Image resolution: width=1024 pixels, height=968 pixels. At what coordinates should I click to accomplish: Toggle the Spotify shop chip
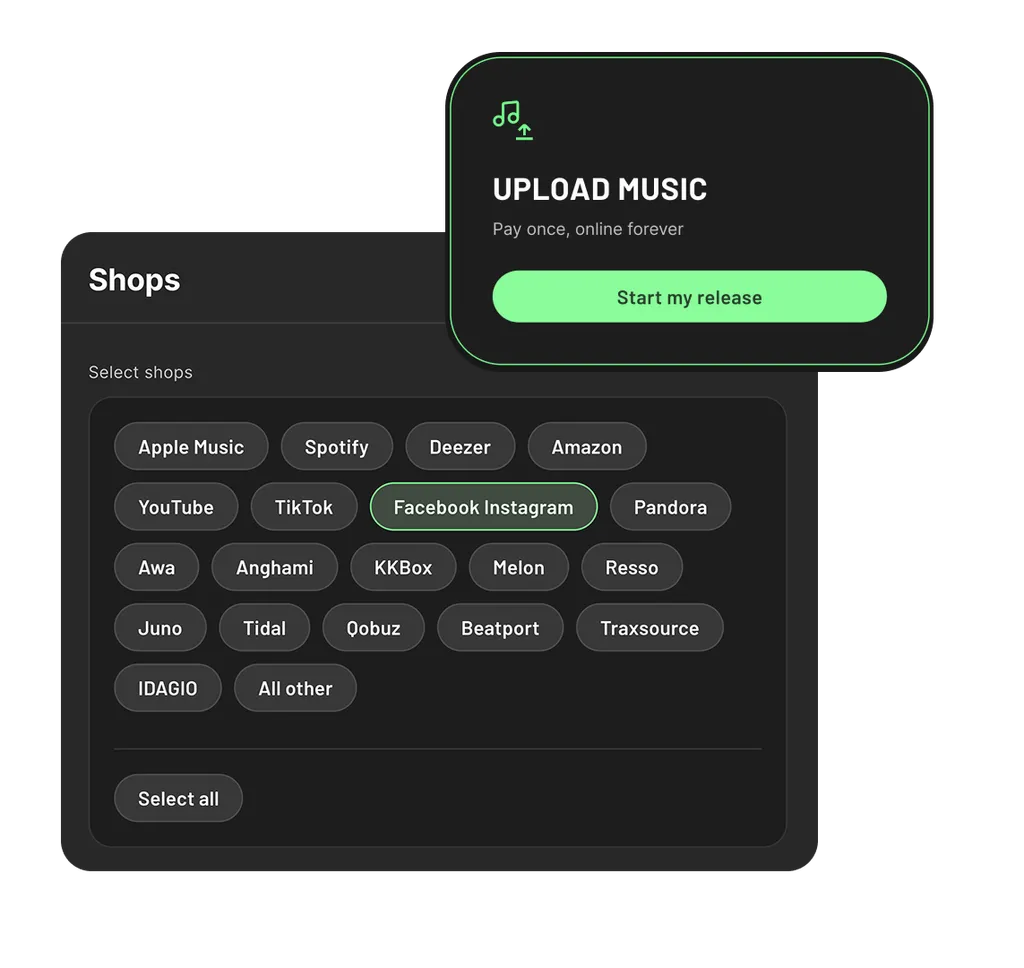pyautogui.click(x=336, y=447)
